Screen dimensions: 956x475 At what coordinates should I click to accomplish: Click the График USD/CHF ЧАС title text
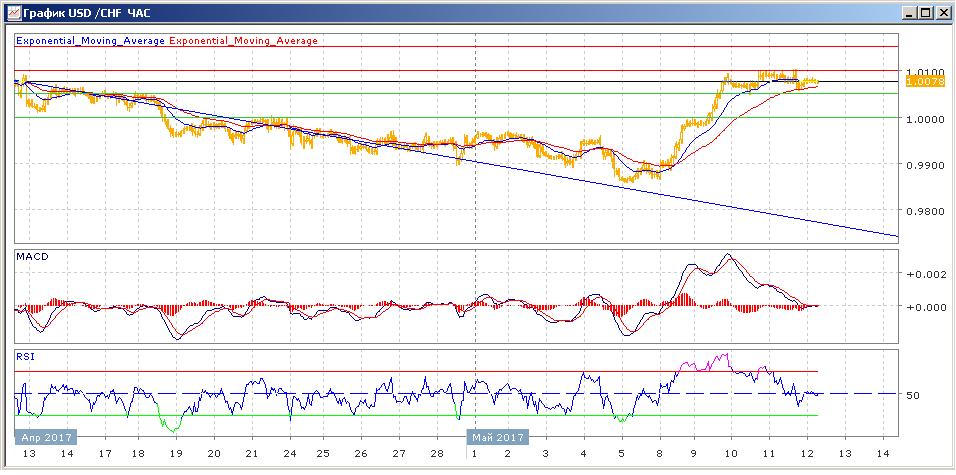pyautogui.click(x=87, y=13)
